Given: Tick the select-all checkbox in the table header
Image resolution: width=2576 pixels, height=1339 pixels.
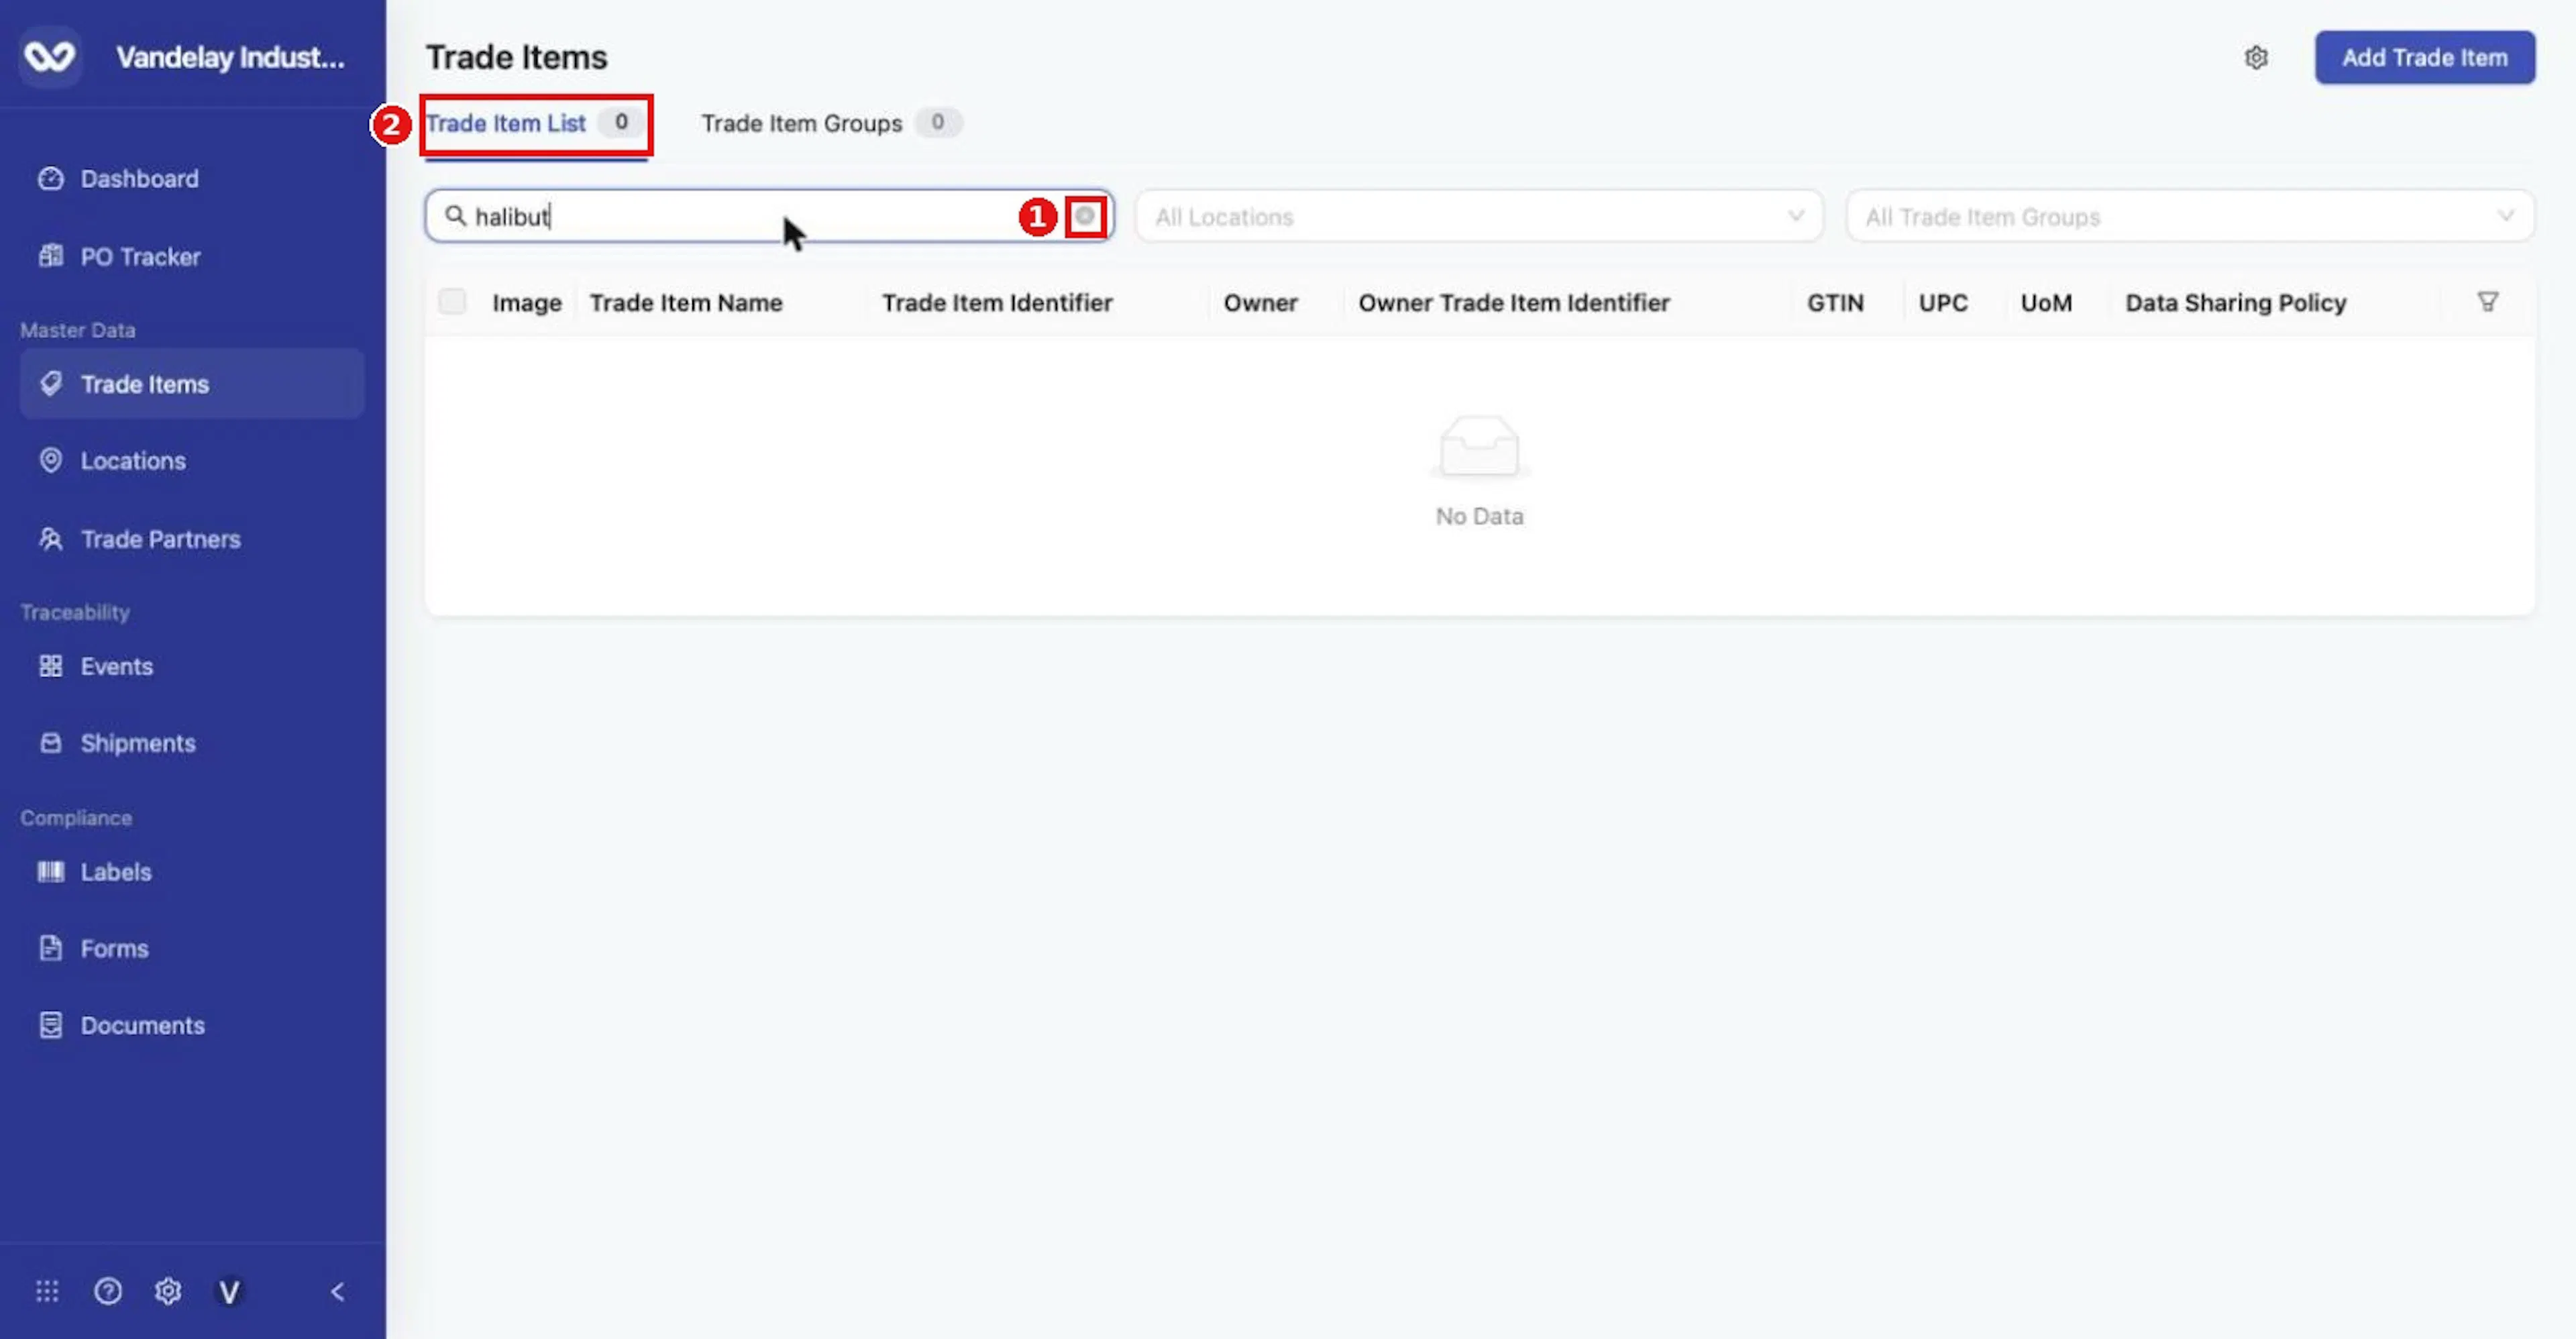Looking at the screenshot, I should click(x=452, y=301).
